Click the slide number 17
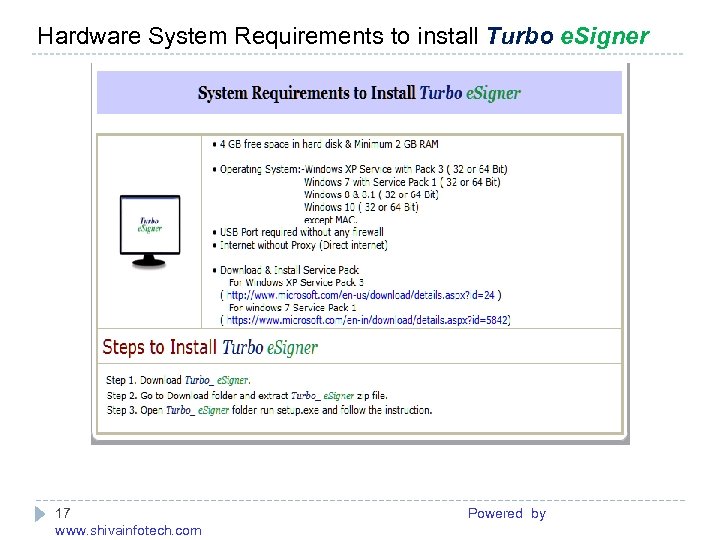Viewport: 720px width, 540px height. (63, 513)
